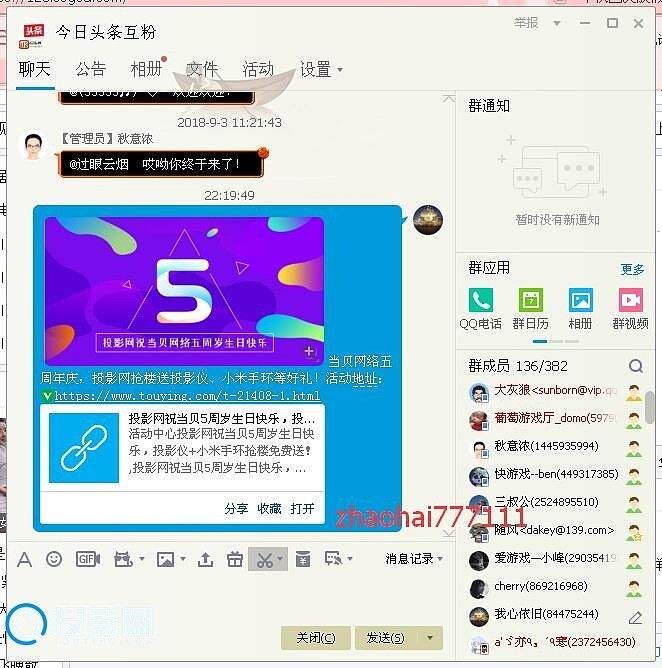Click the star admin icon beside 随风
This screenshot has width=662, height=668.
634,532
